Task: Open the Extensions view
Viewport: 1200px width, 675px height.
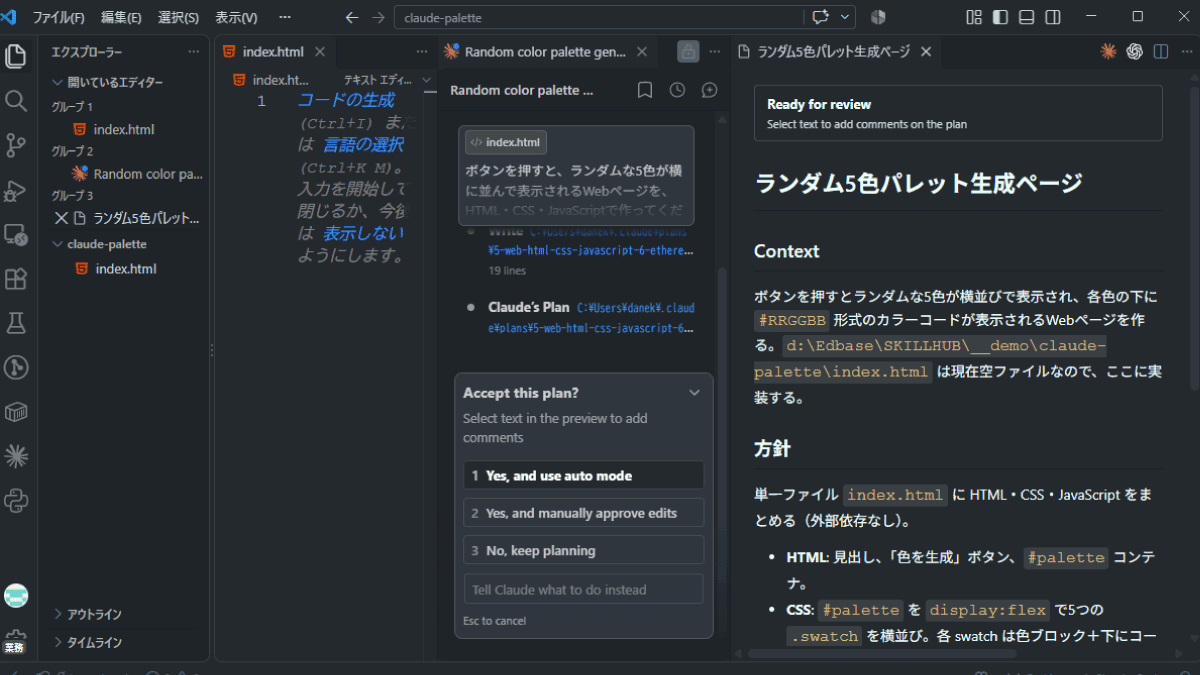Action: [16, 279]
